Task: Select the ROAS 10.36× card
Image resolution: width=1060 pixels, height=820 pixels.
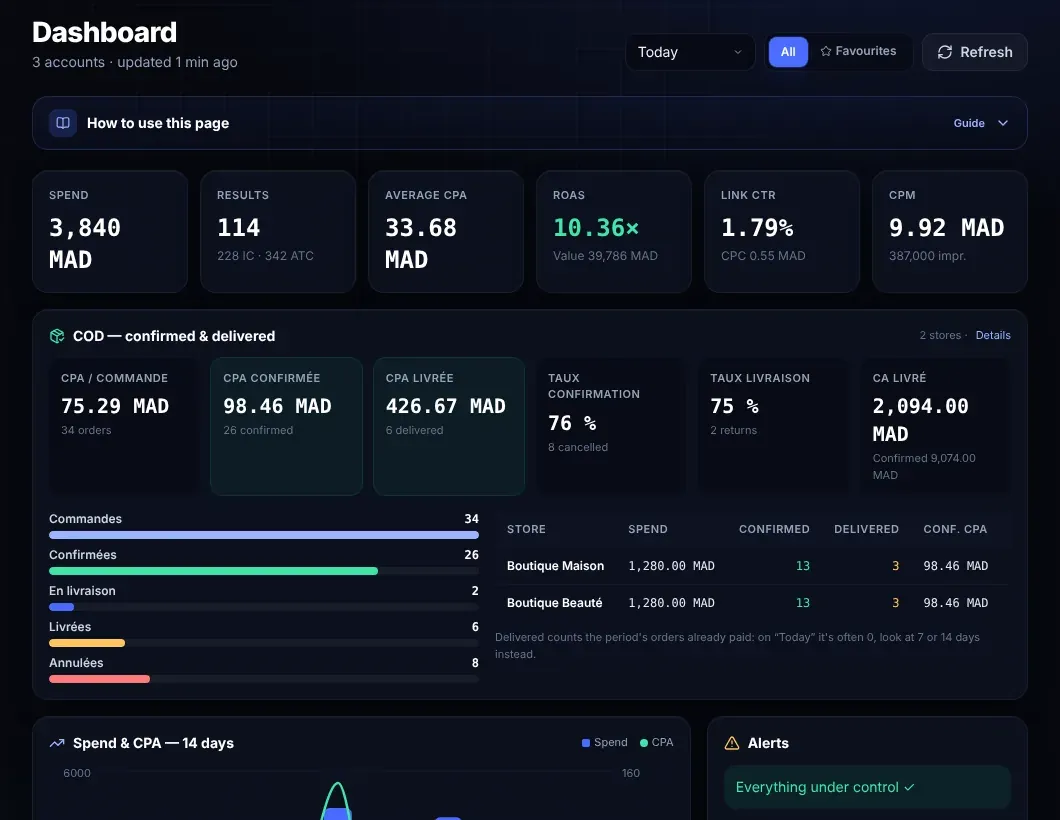Action: tap(614, 231)
